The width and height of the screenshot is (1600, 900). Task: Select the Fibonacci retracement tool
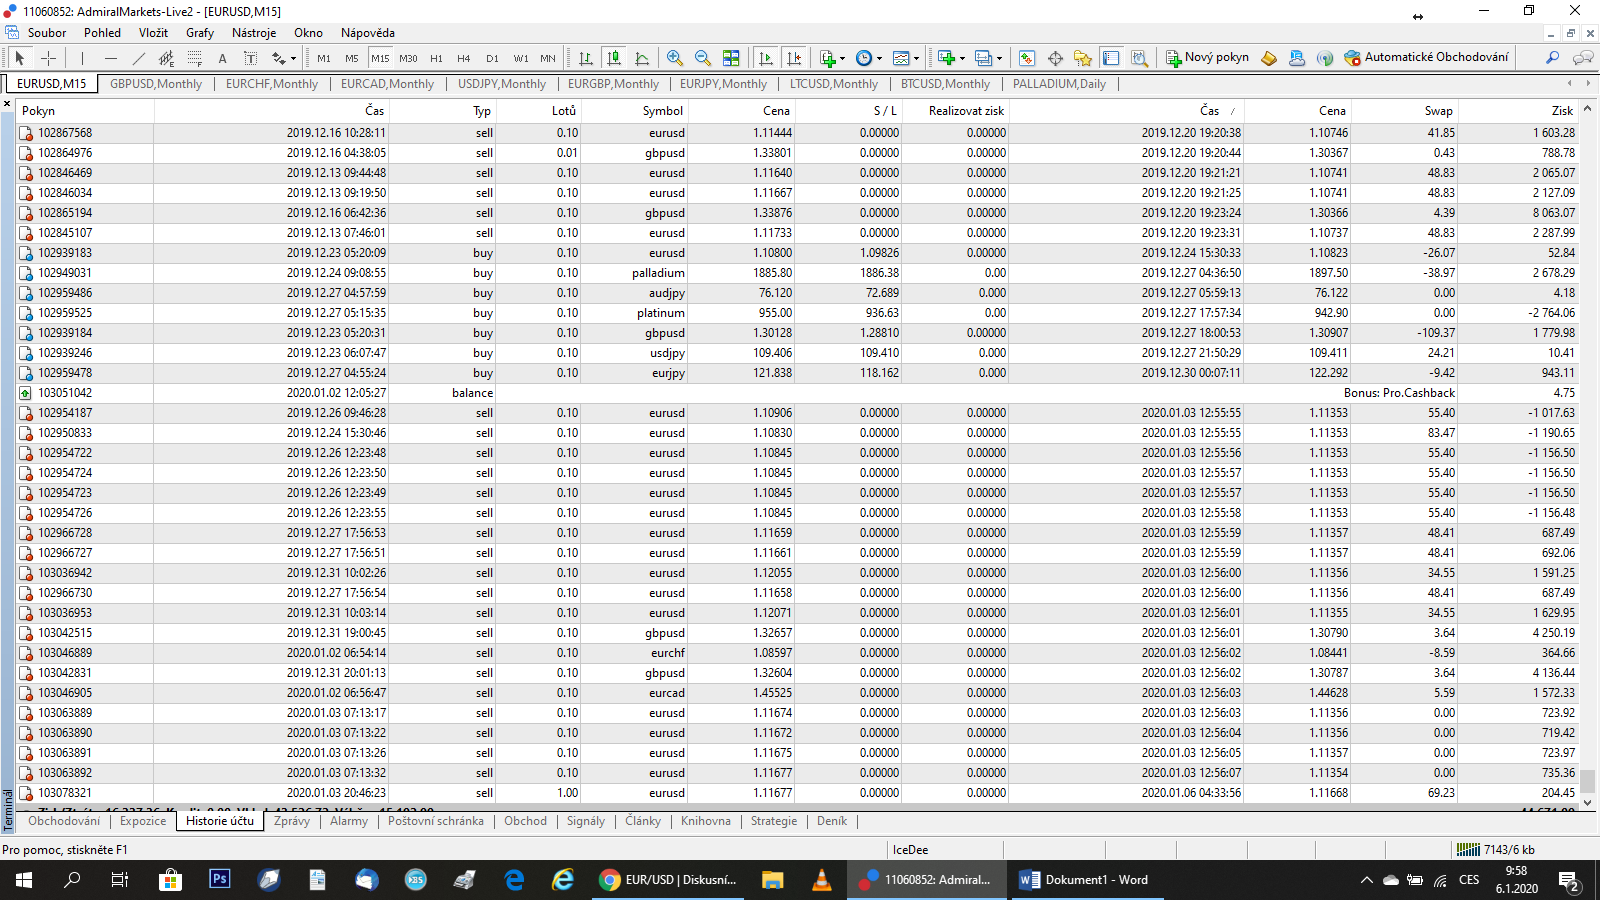point(194,58)
